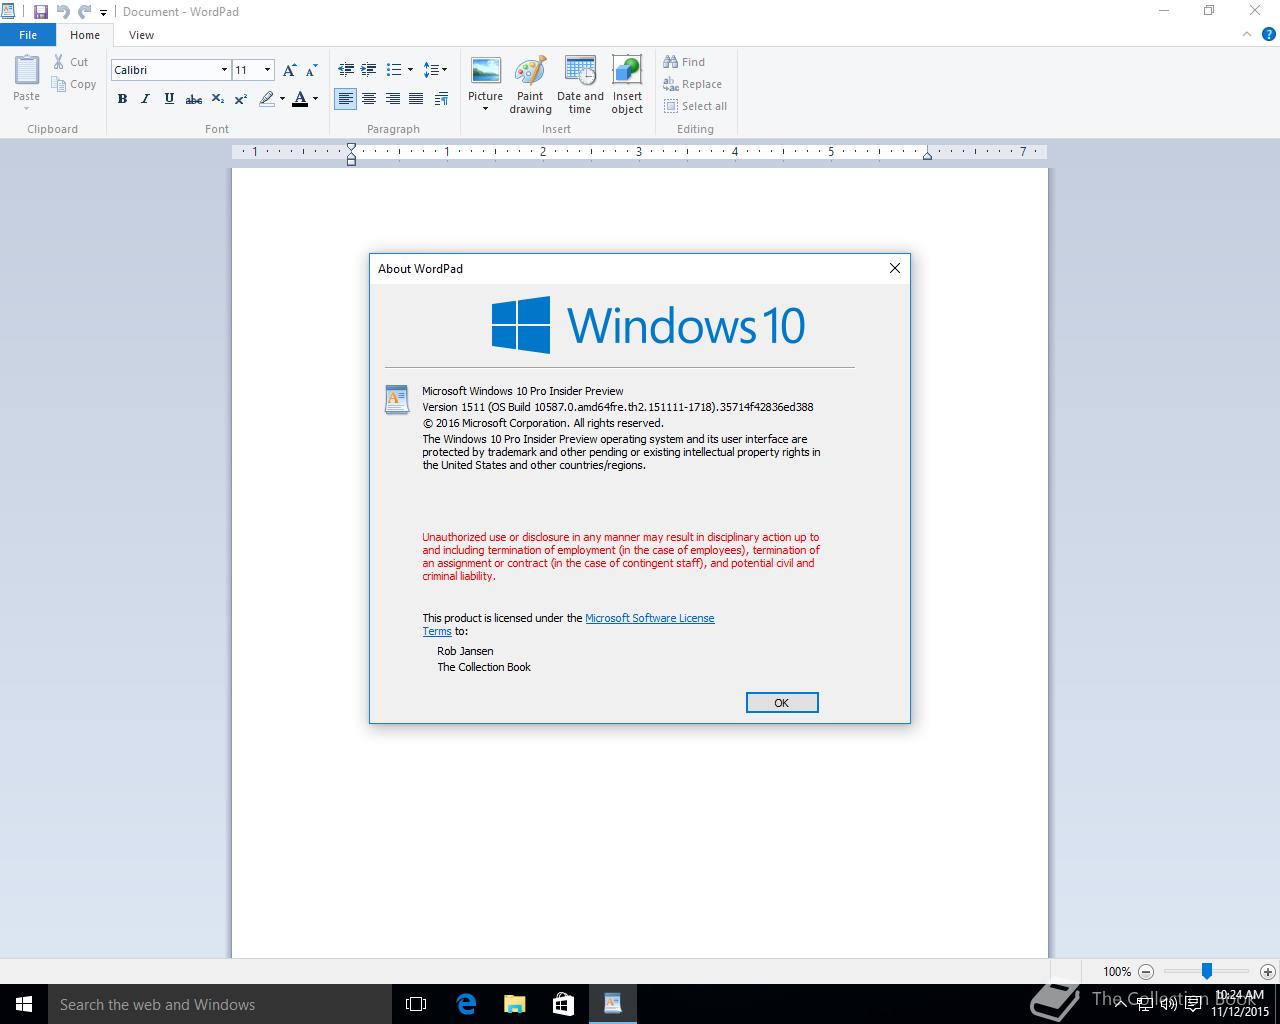Click Copy in the Clipboard group
Image resolution: width=1280 pixels, height=1024 pixels.
[74, 84]
